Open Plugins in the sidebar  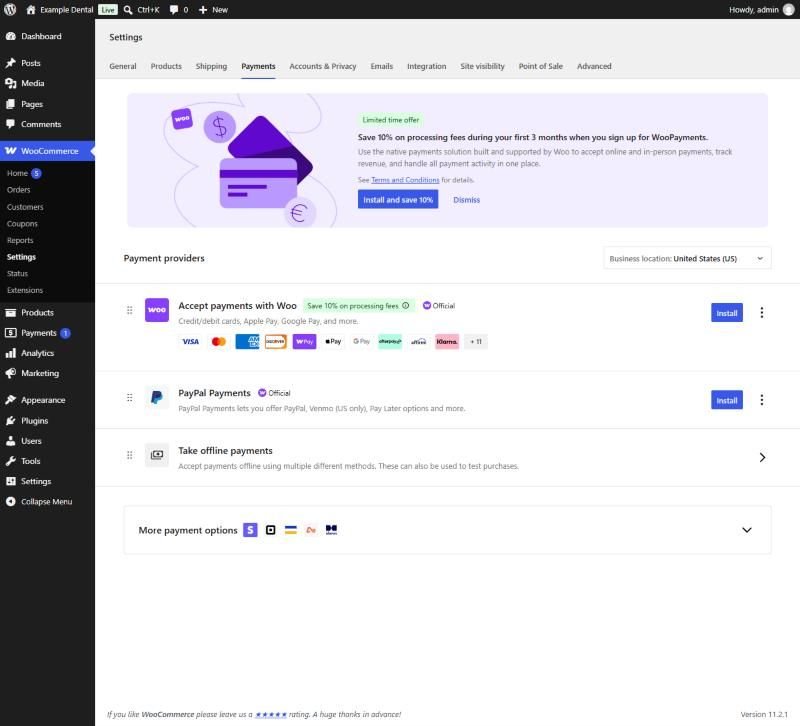point(47,421)
